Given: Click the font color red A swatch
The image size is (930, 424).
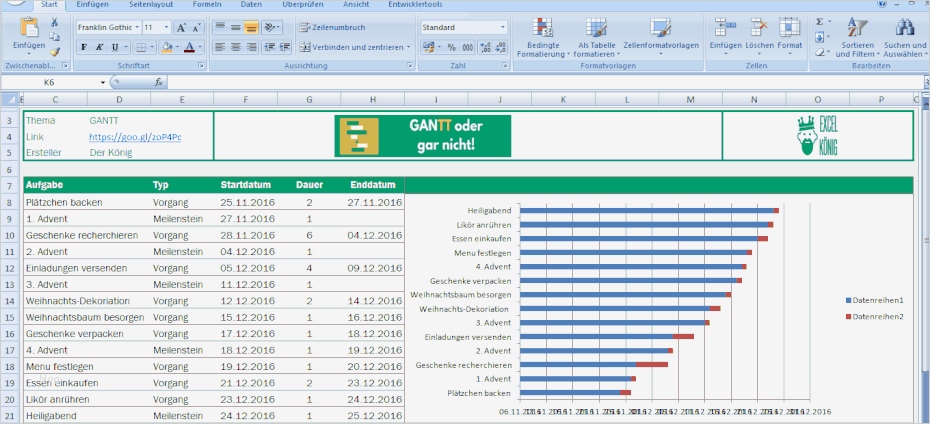Looking at the screenshot, I should pyautogui.click(x=189, y=47).
